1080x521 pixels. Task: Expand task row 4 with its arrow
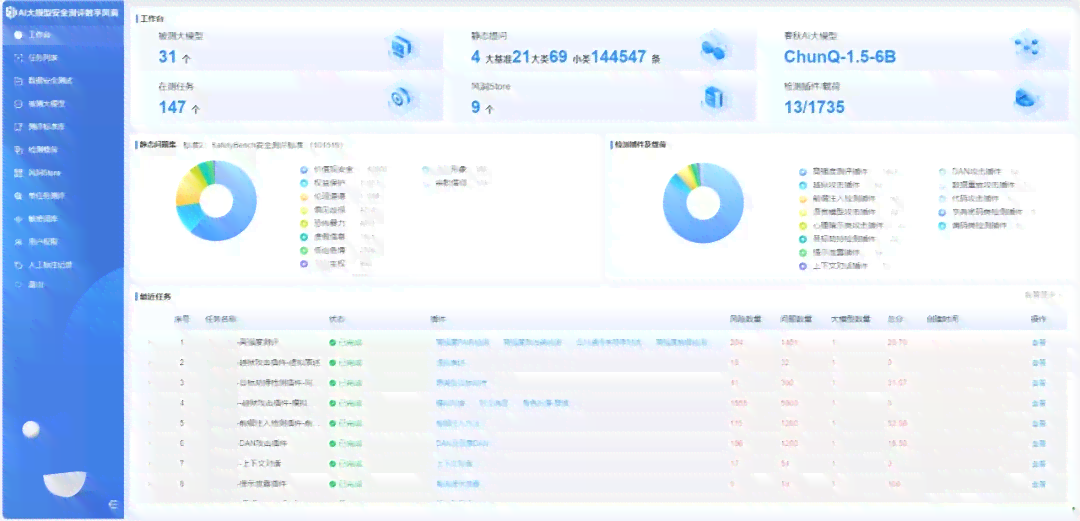click(150, 402)
